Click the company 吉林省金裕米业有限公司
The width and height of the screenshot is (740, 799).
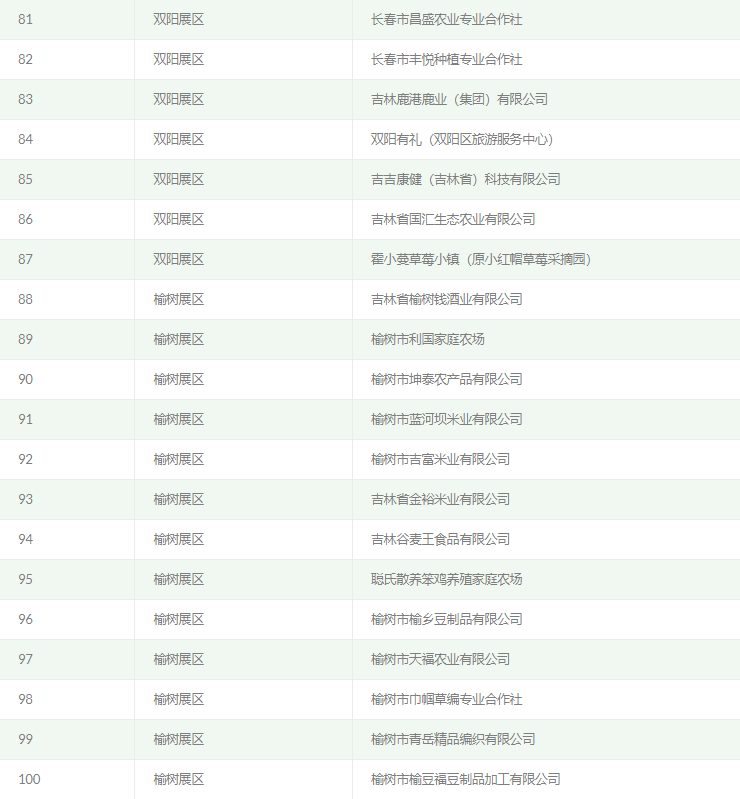point(440,499)
